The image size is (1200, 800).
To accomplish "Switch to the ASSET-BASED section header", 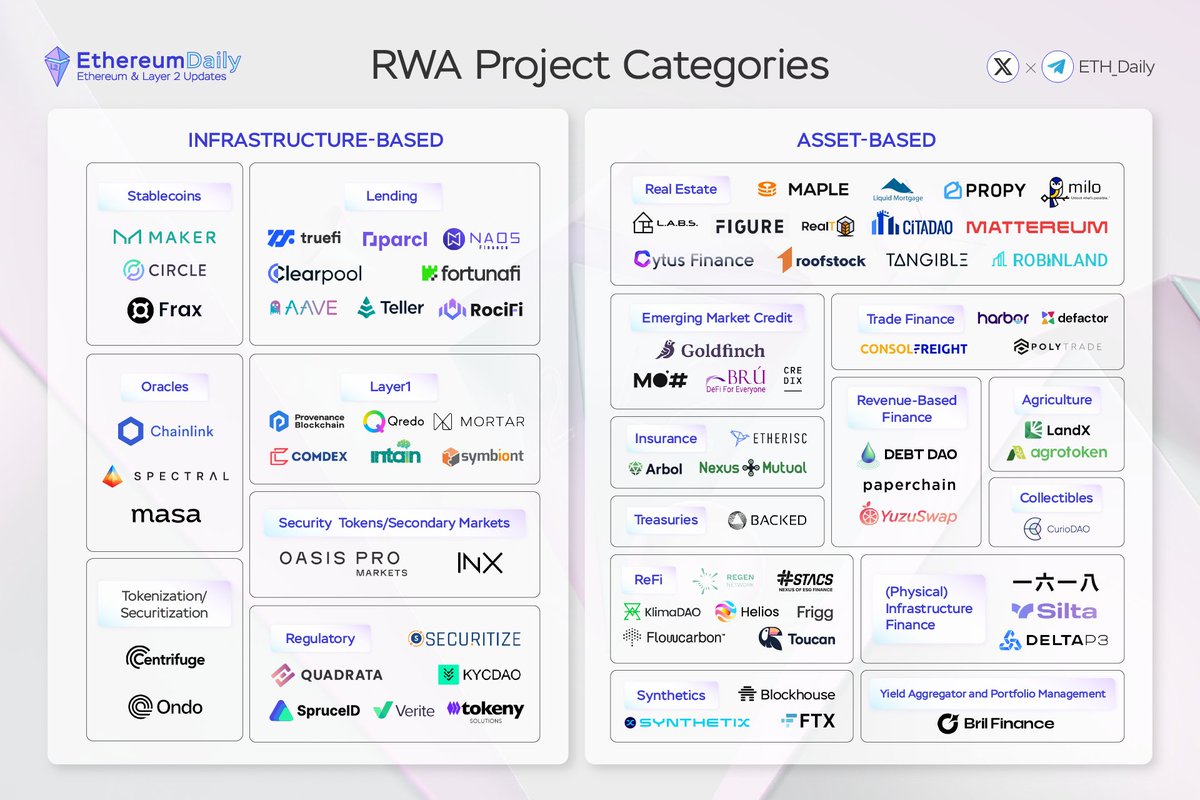I will 869,141.
